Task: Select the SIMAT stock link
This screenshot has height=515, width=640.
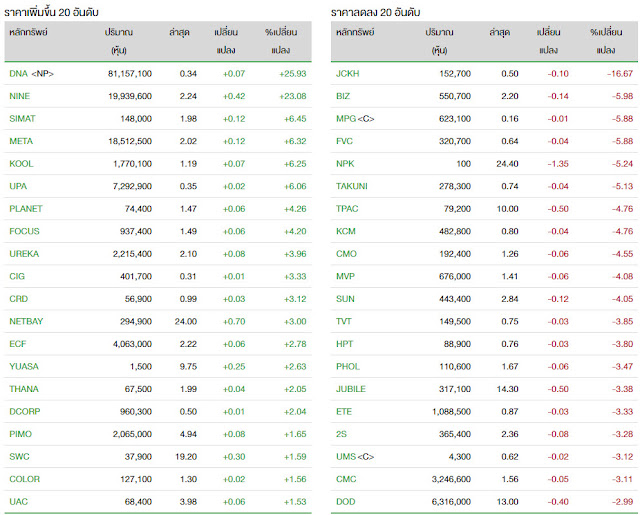Action: coord(22,119)
